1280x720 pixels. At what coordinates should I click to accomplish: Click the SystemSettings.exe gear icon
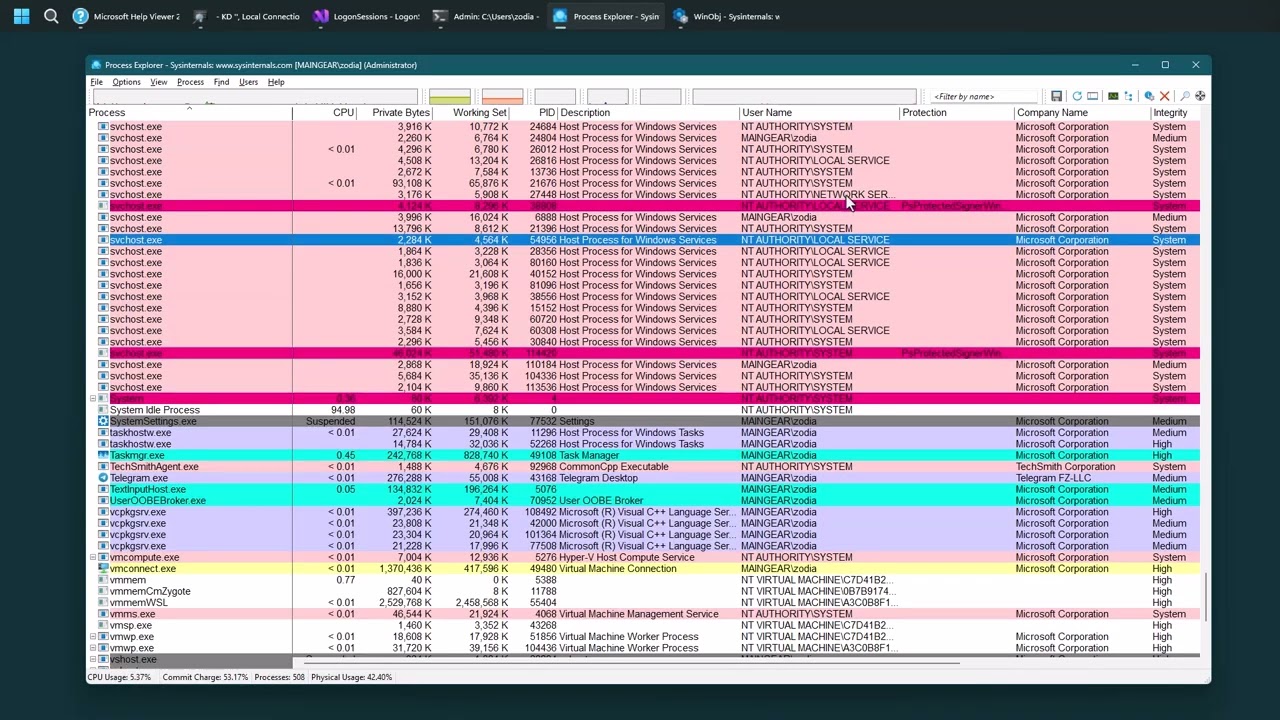tap(103, 422)
